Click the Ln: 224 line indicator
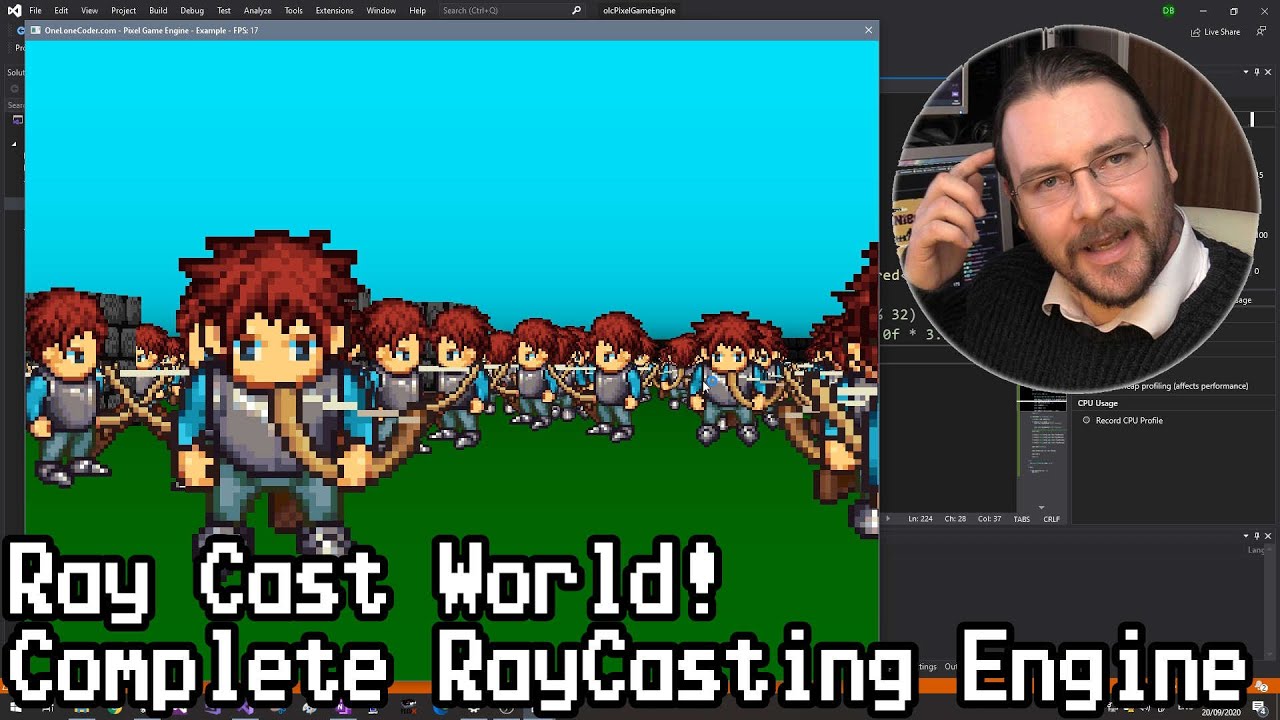 pos(920,519)
